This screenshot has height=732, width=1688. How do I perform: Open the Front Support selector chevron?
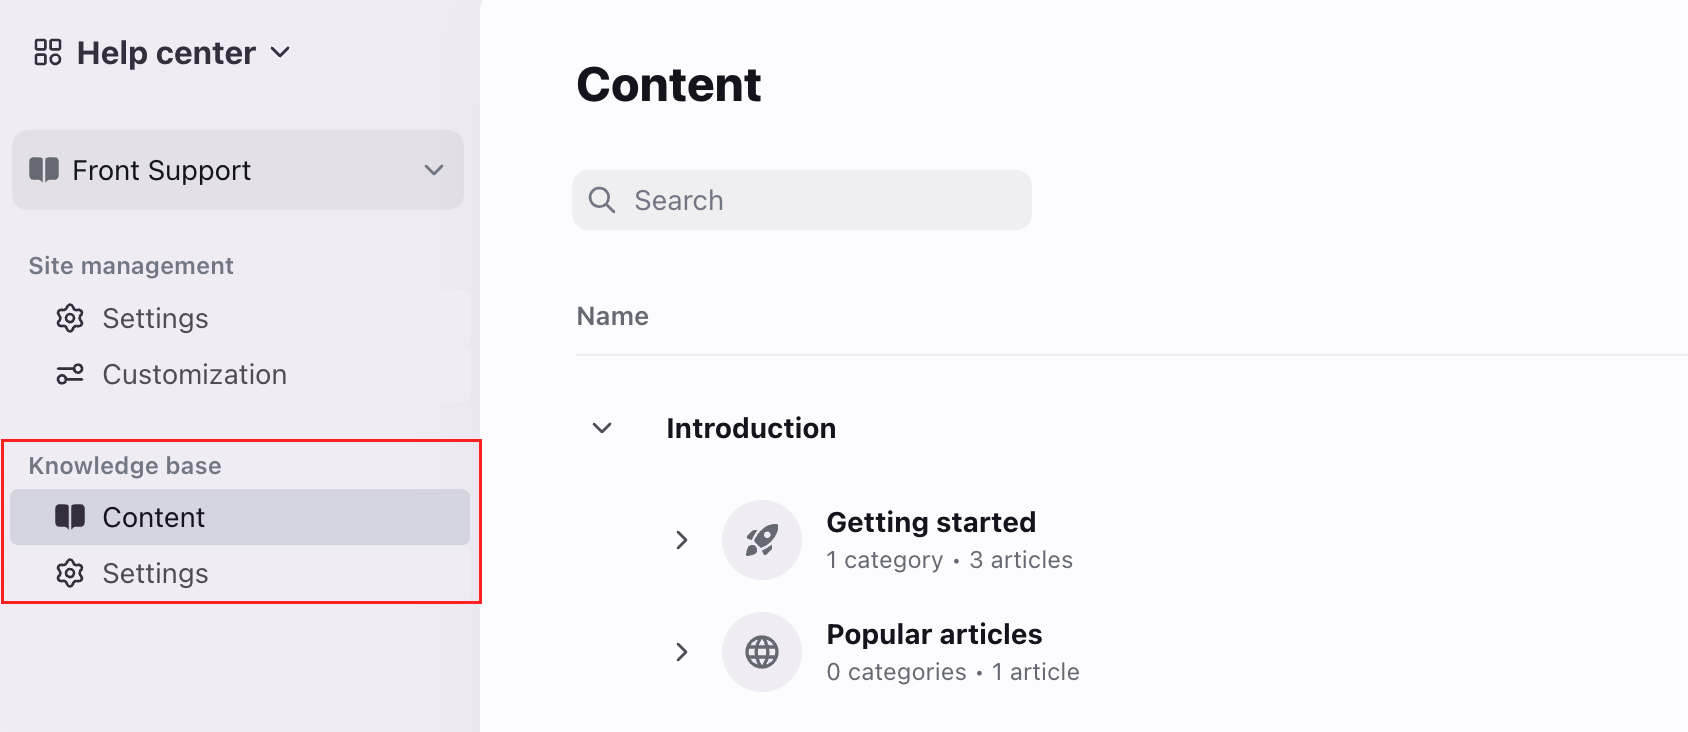[434, 170]
